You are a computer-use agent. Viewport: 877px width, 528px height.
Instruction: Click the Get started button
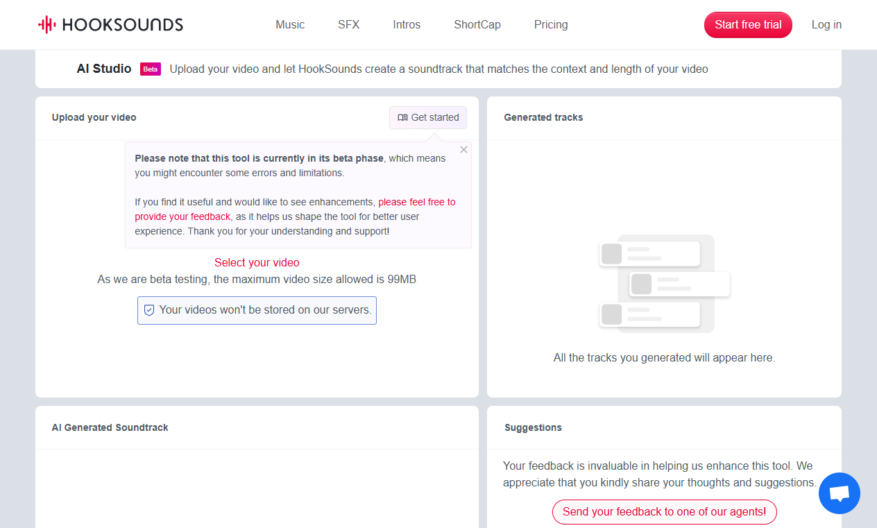click(428, 117)
